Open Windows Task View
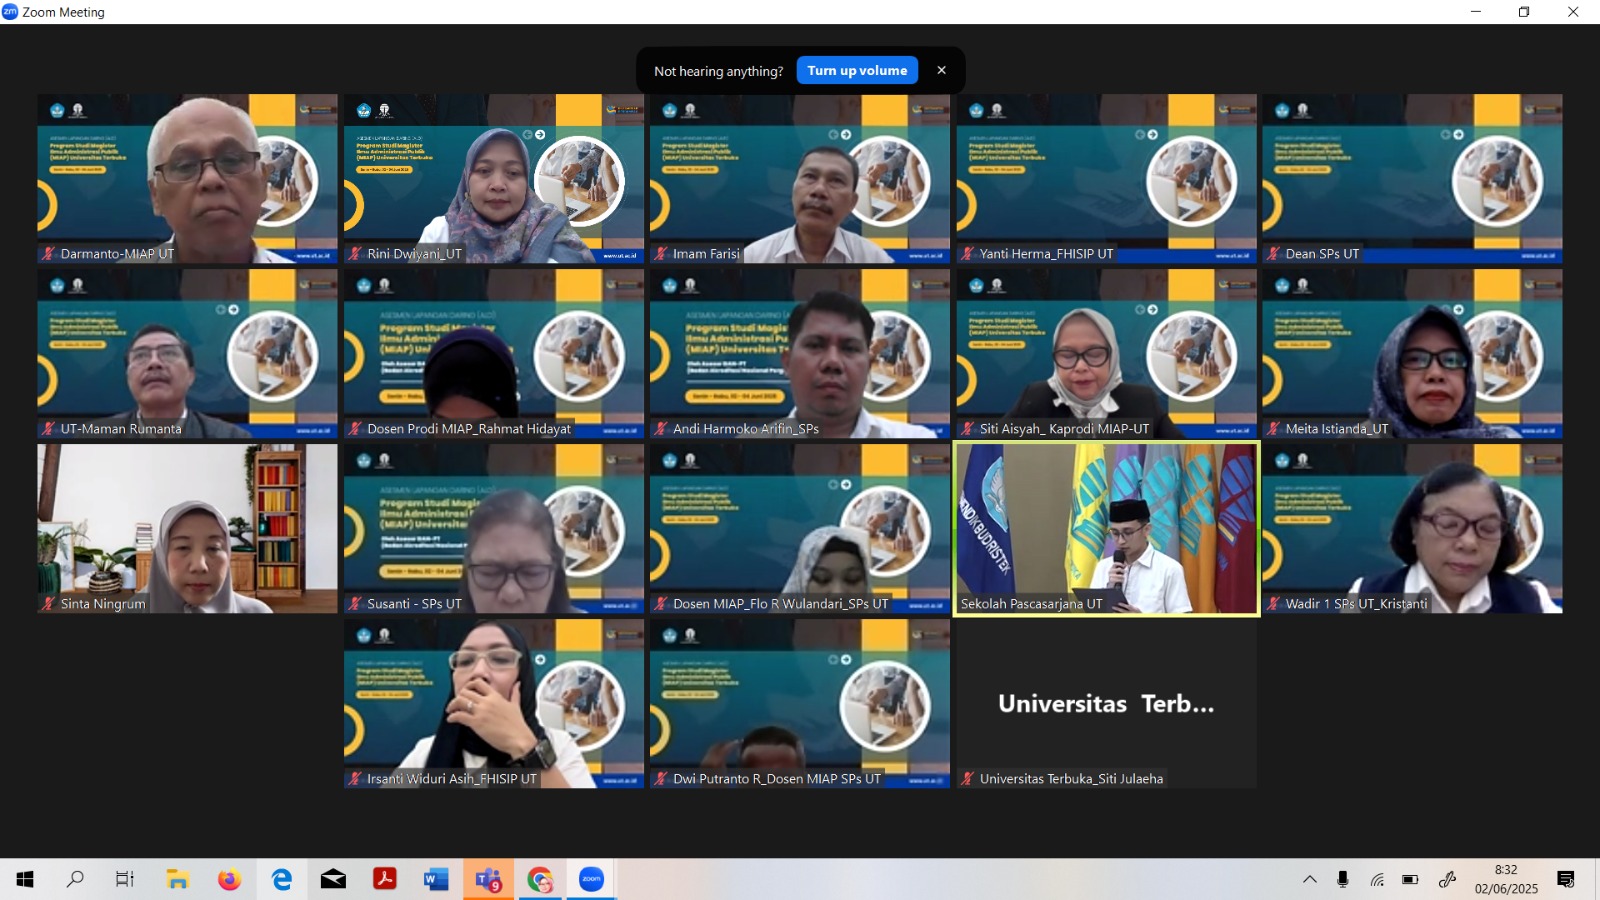The width and height of the screenshot is (1600, 900). (x=125, y=880)
